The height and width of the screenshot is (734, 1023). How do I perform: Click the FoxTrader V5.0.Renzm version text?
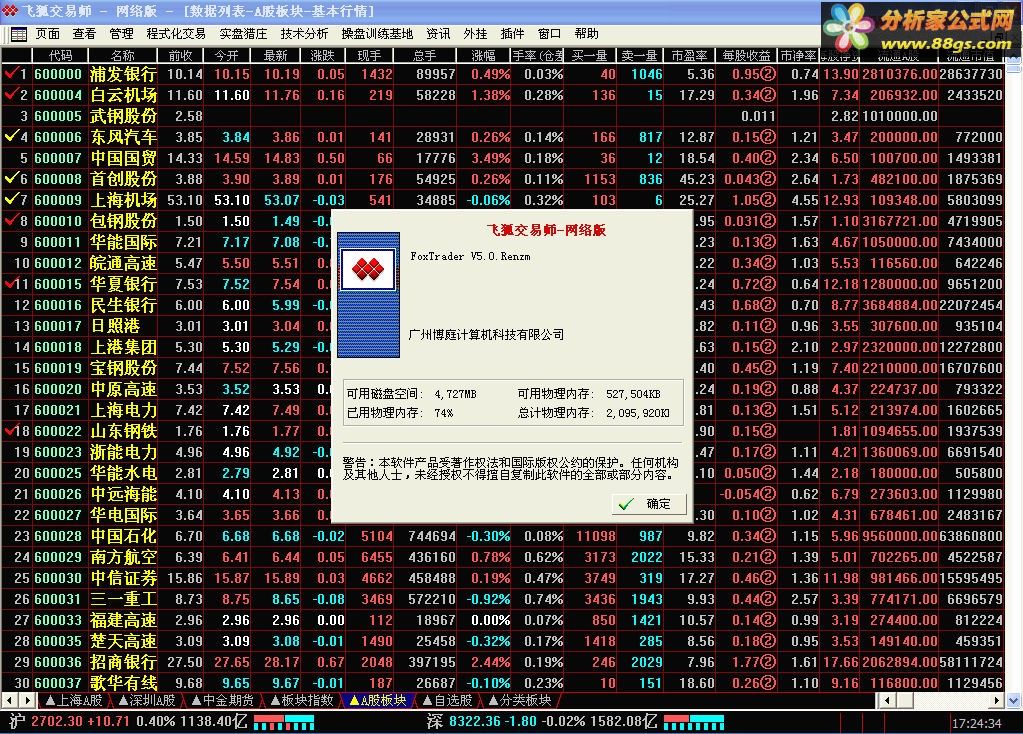click(x=470, y=256)
